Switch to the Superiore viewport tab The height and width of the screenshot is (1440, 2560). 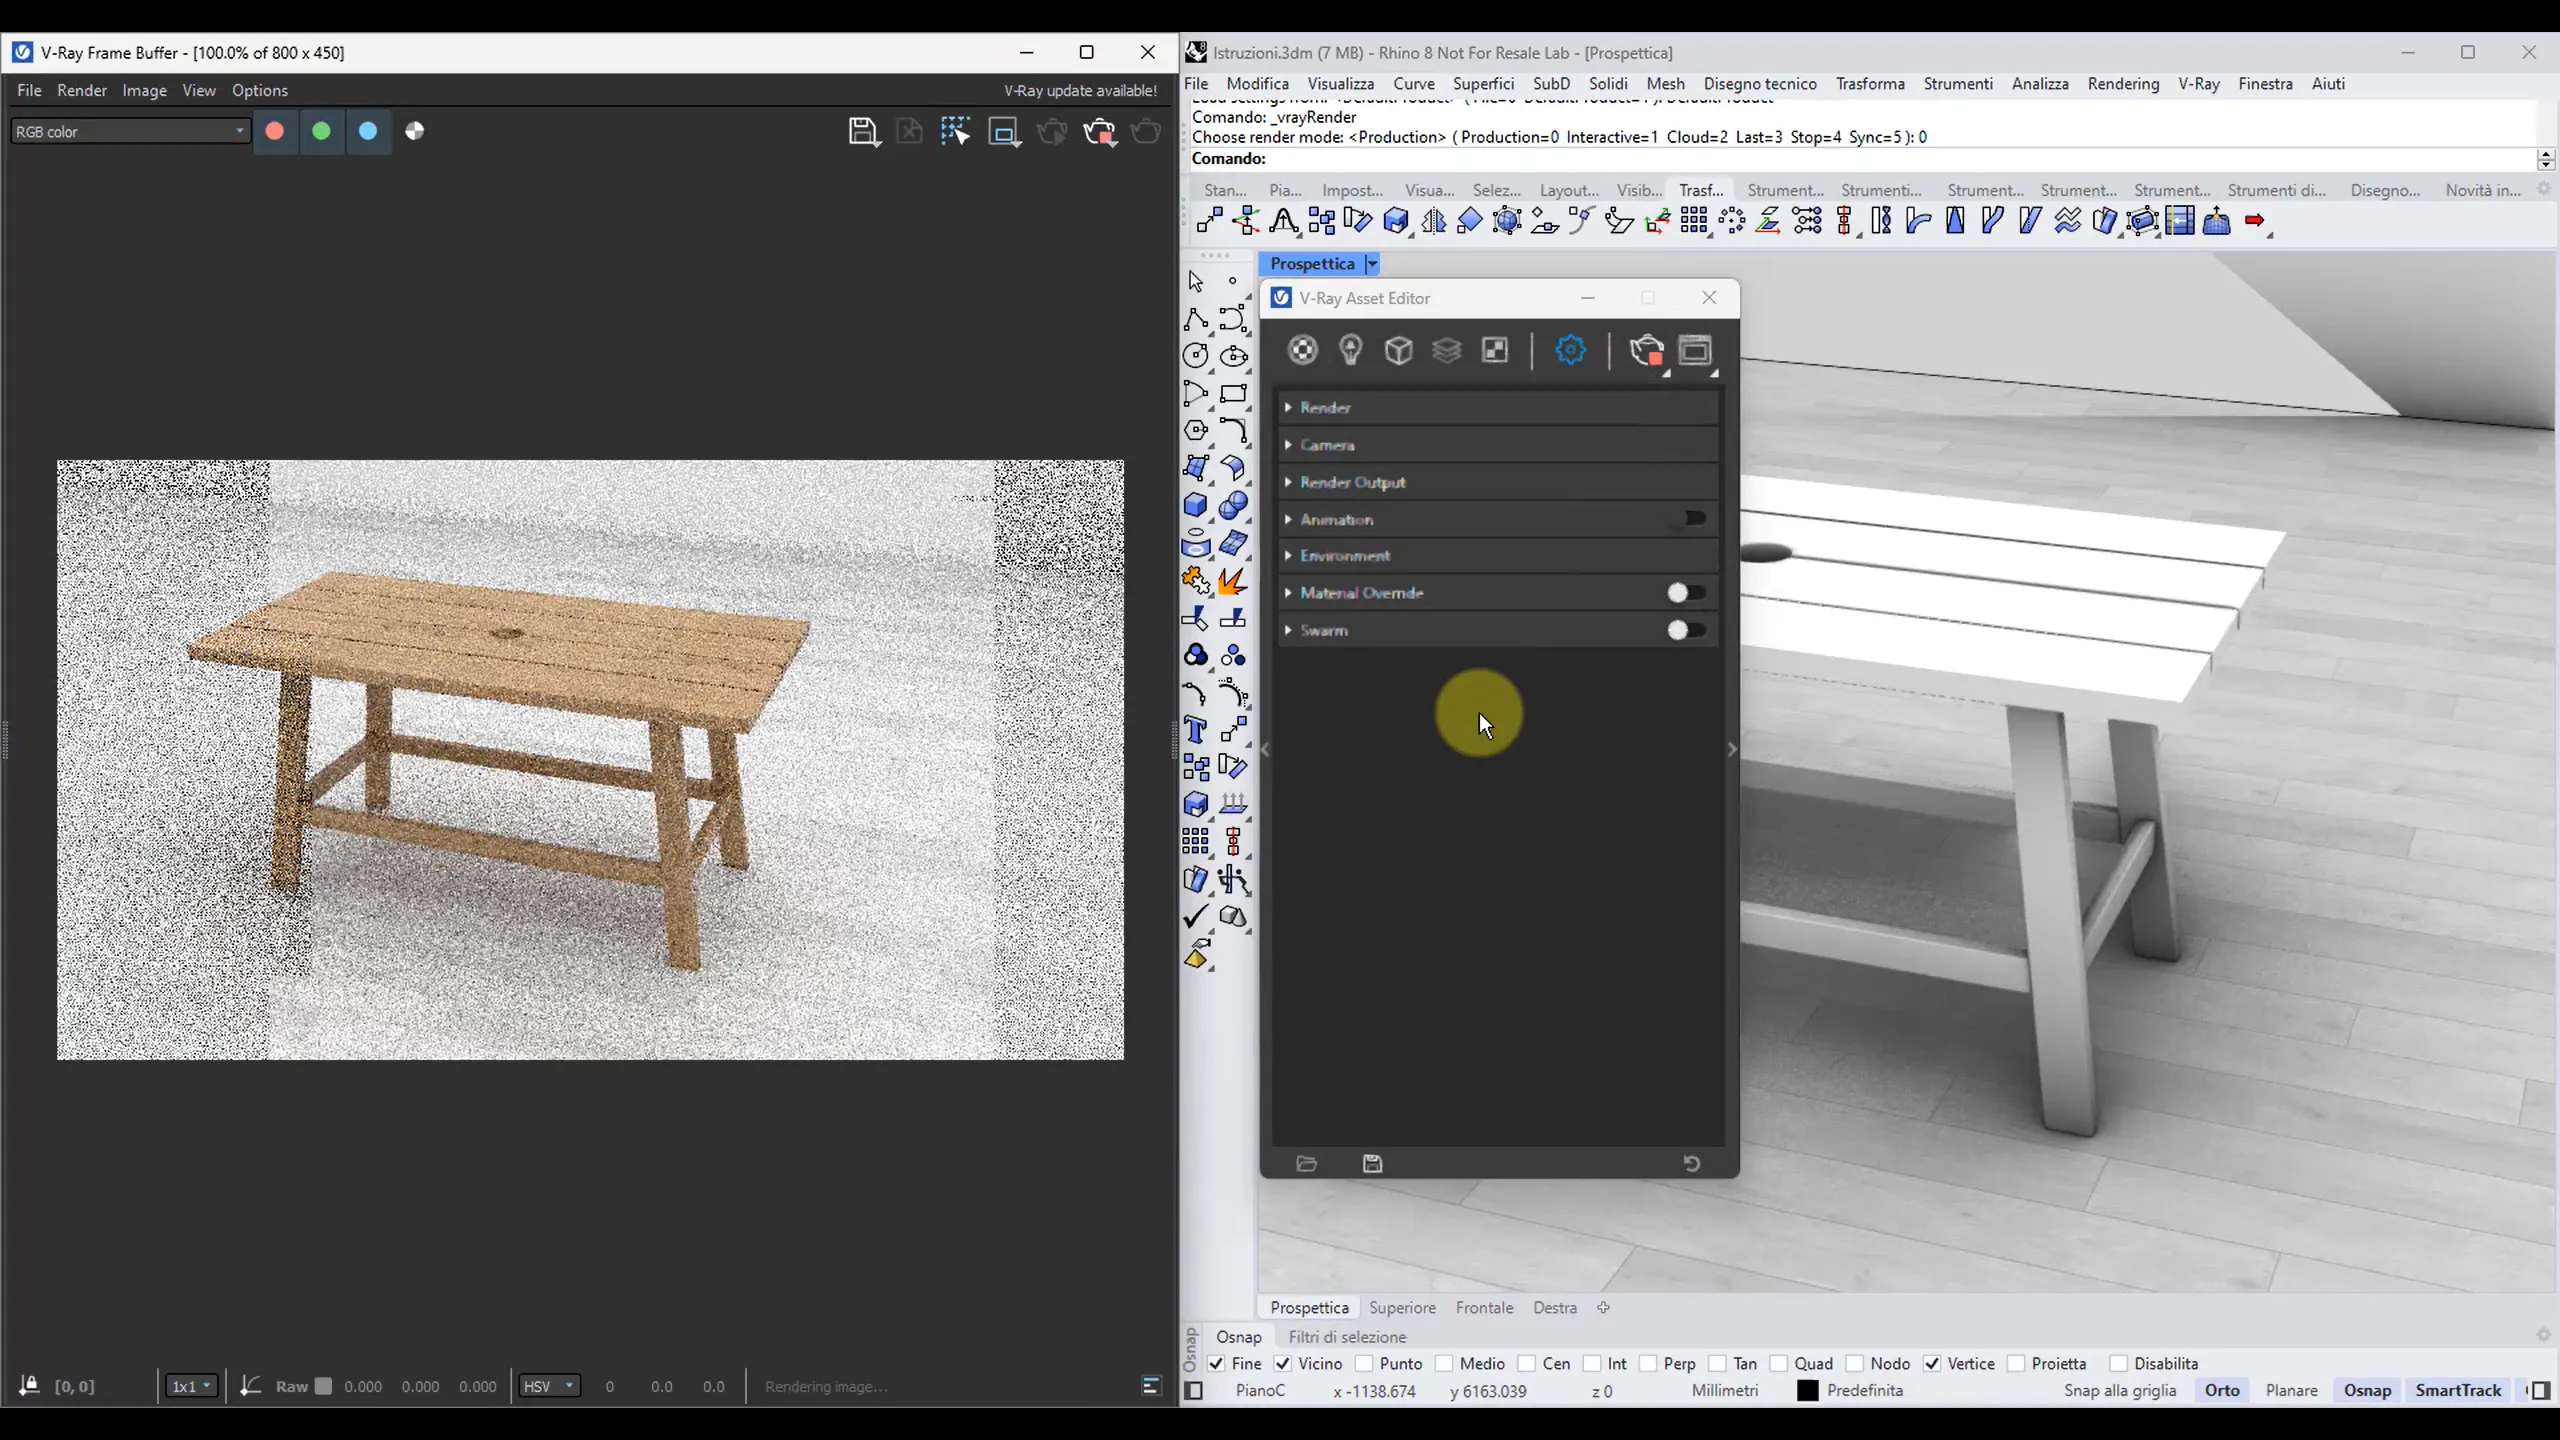click(1402, 1307)
